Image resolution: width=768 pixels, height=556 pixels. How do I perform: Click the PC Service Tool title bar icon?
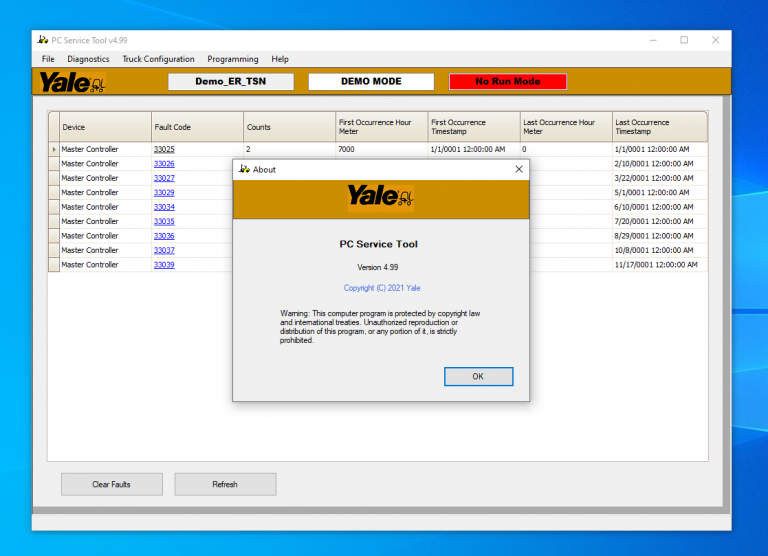point(43,40)
